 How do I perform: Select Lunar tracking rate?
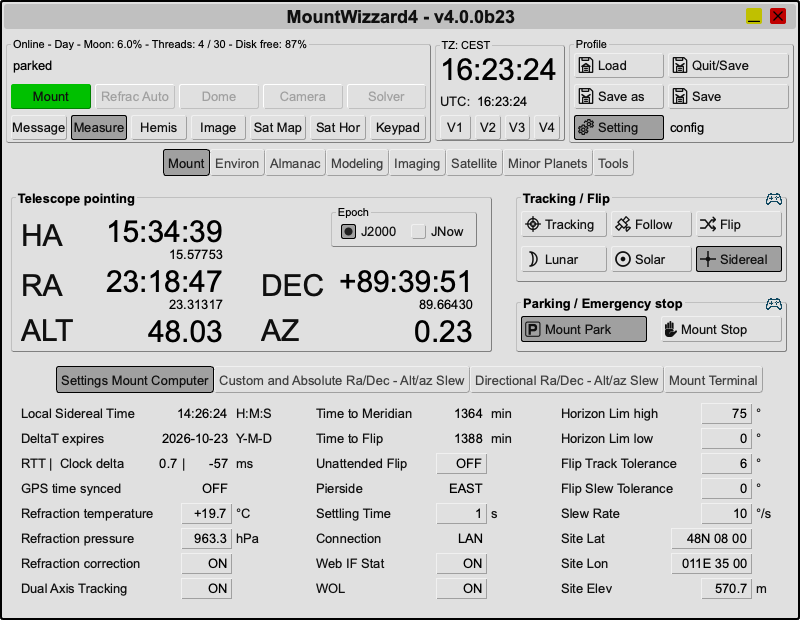coord(563,259)
